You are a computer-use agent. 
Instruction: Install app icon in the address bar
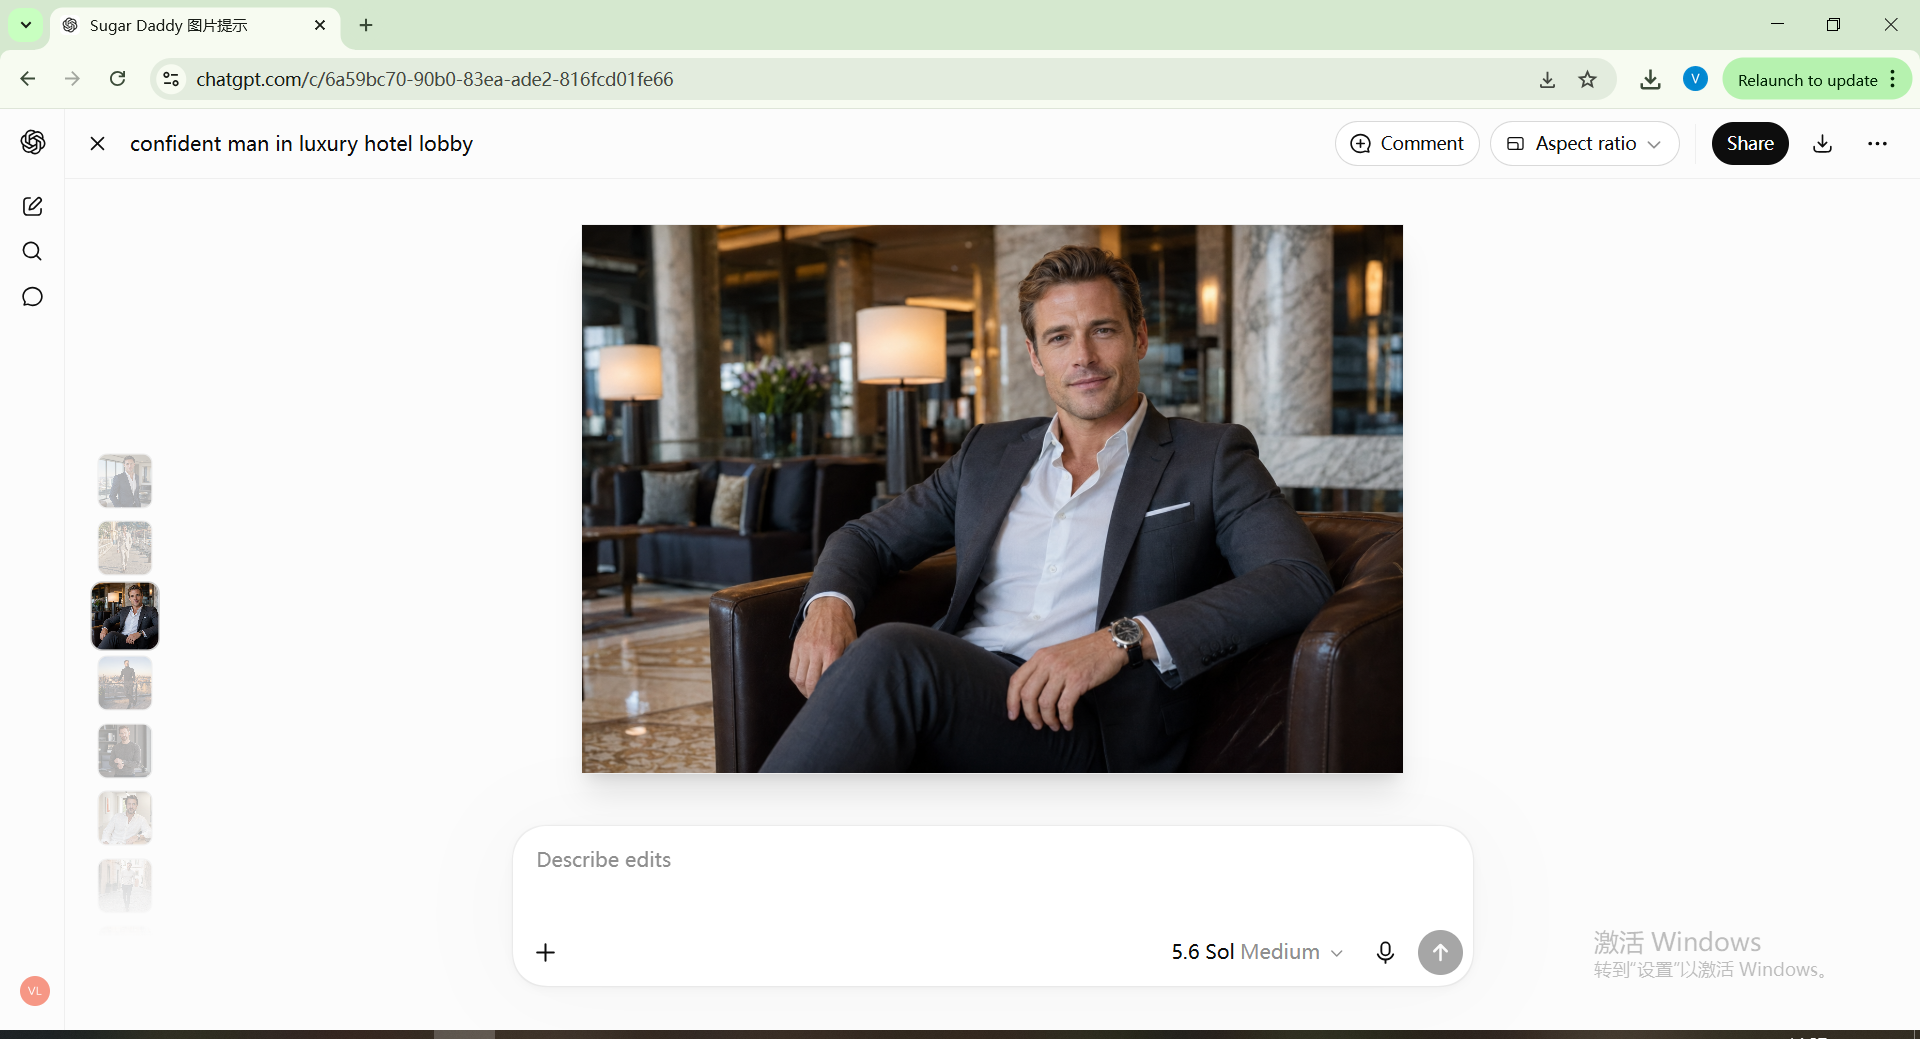[x=1547, y=80]
